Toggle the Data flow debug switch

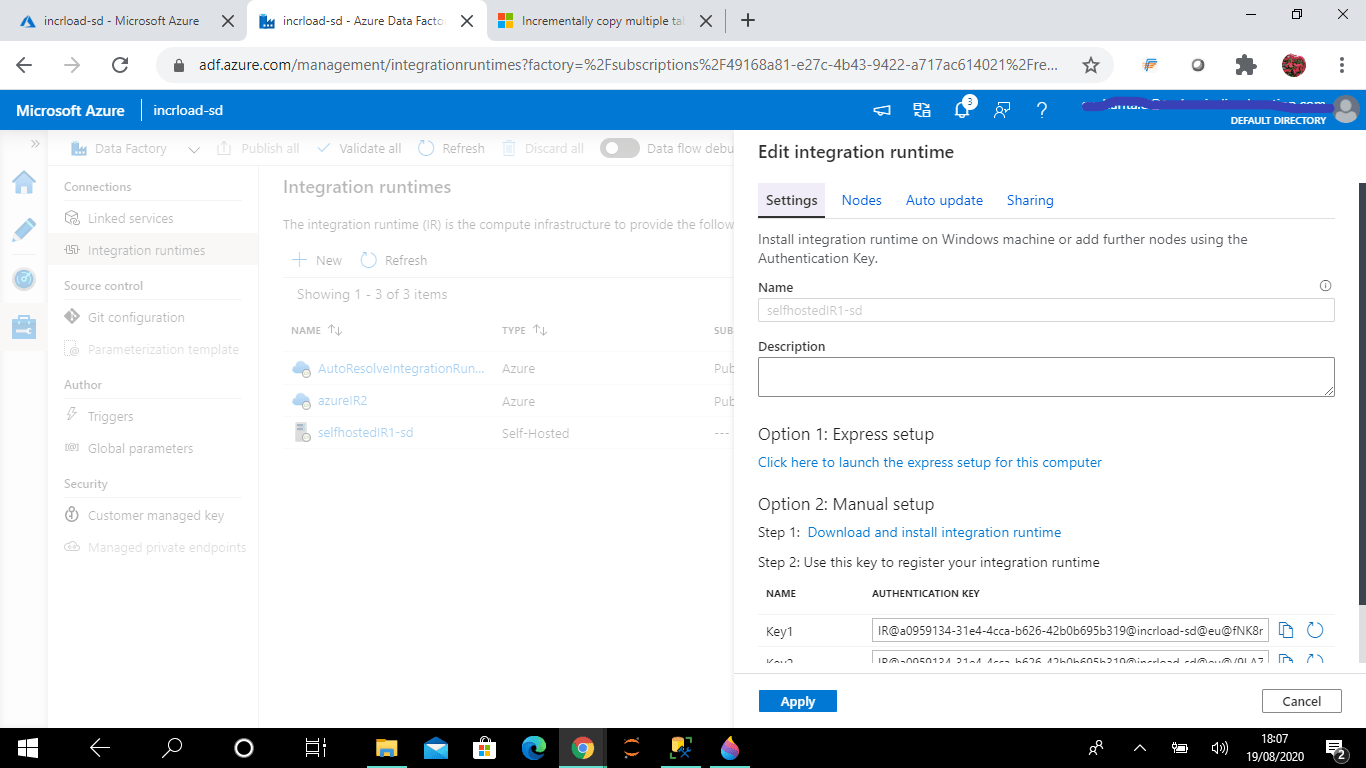tap(620, 148)
